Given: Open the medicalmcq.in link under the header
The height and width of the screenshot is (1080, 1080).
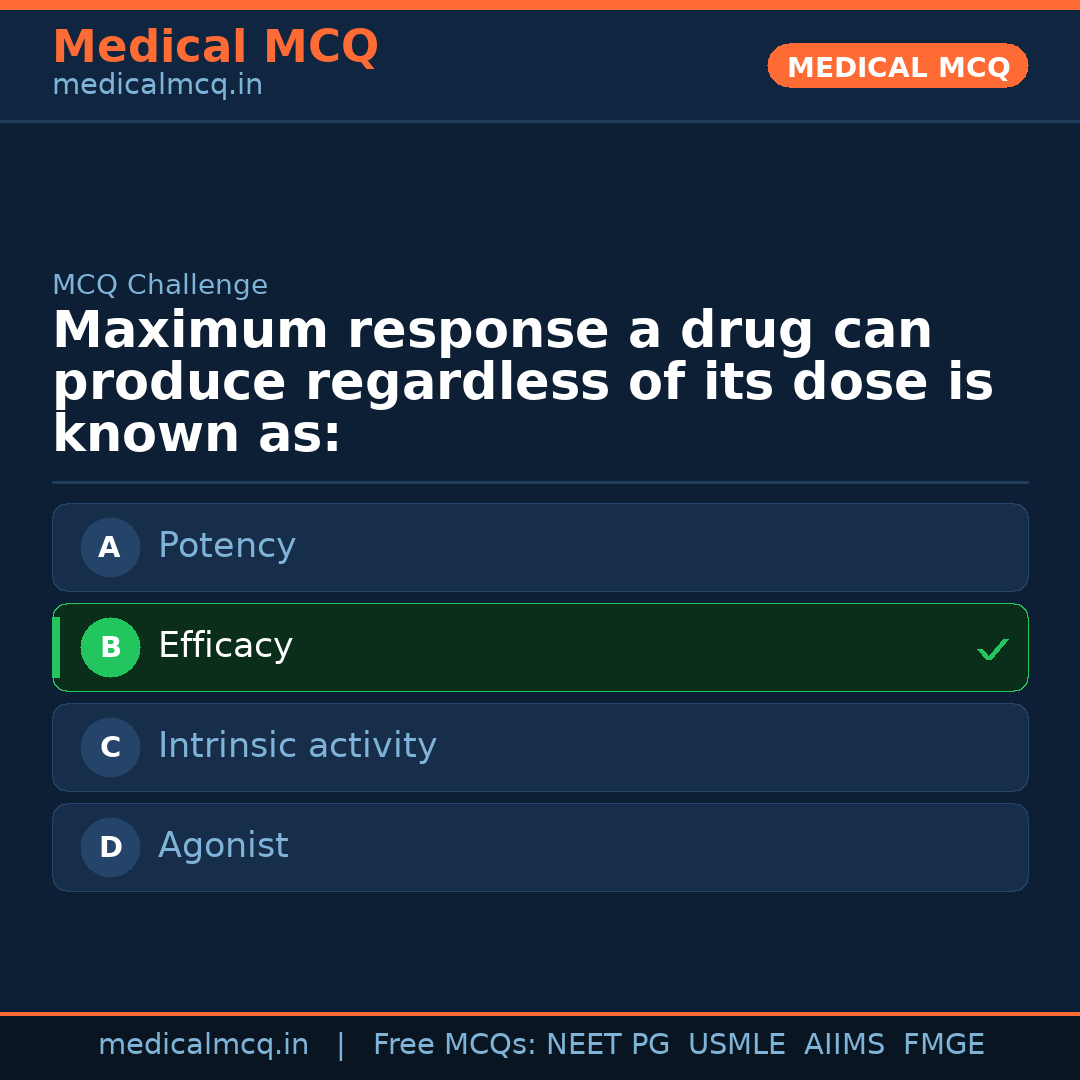Looking at the screenshot, I should click(x=157, y=86).
